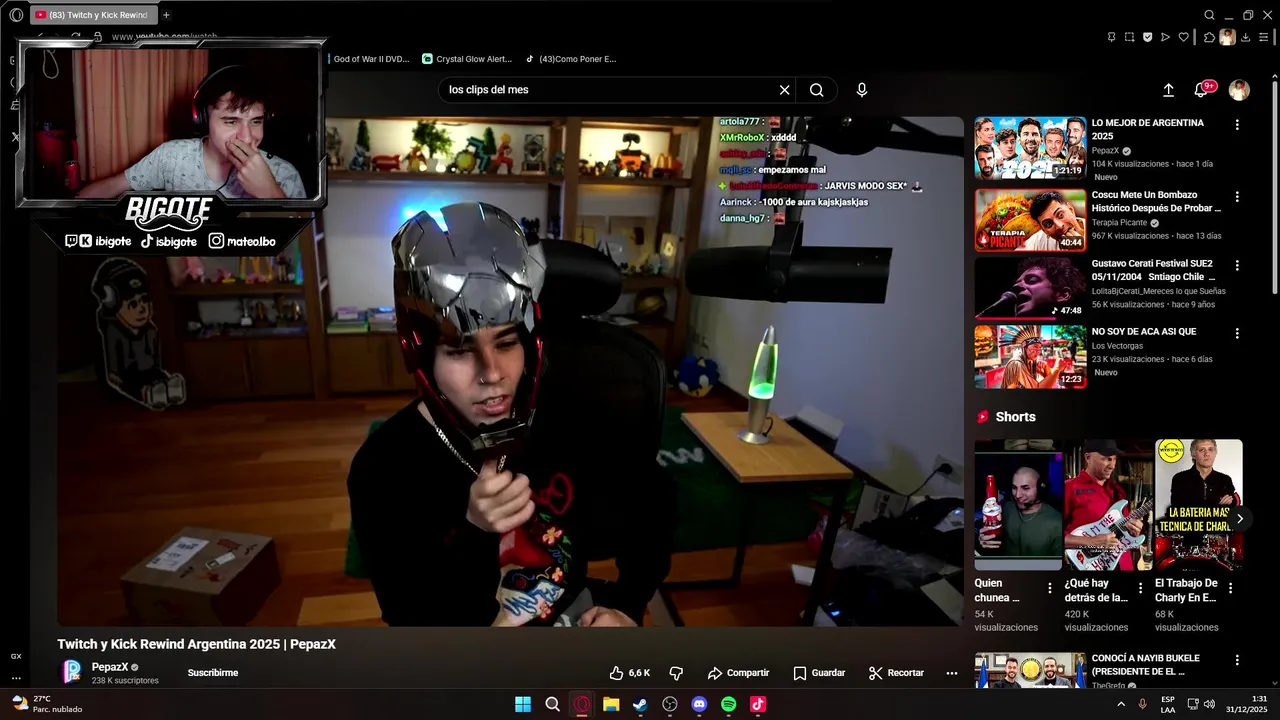Image resolution: width=1280 pixels, height=720 pixels.
Task: Open Opera easy setup sliders
Action: tap(1264, 37)
